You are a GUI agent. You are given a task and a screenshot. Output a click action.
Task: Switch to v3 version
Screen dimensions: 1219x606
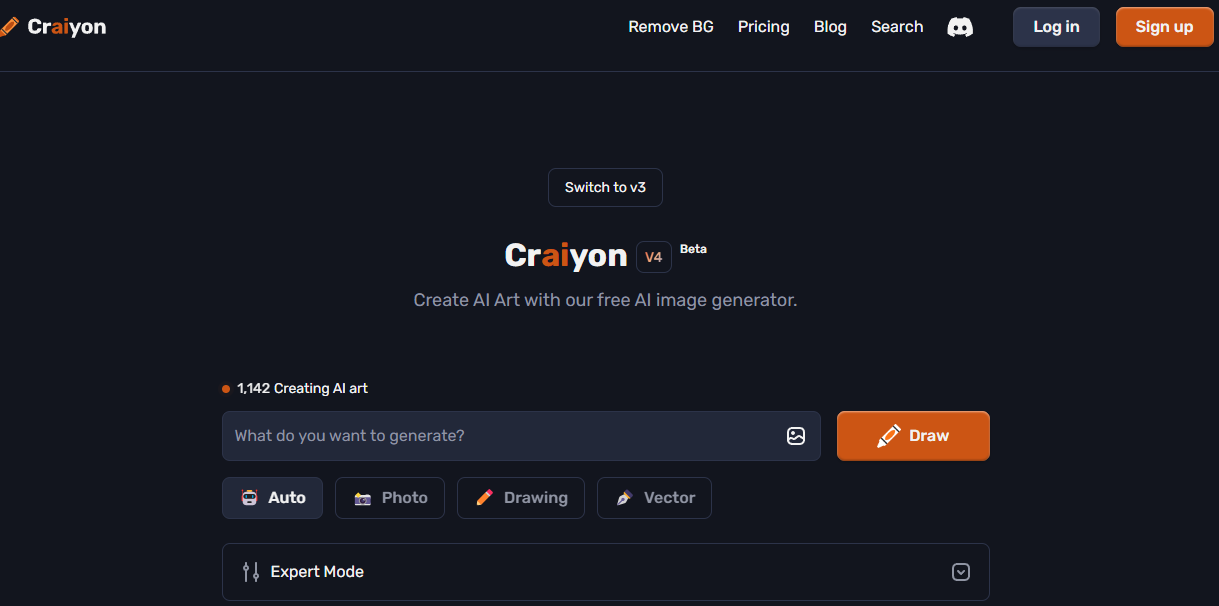tap(605, 187)
